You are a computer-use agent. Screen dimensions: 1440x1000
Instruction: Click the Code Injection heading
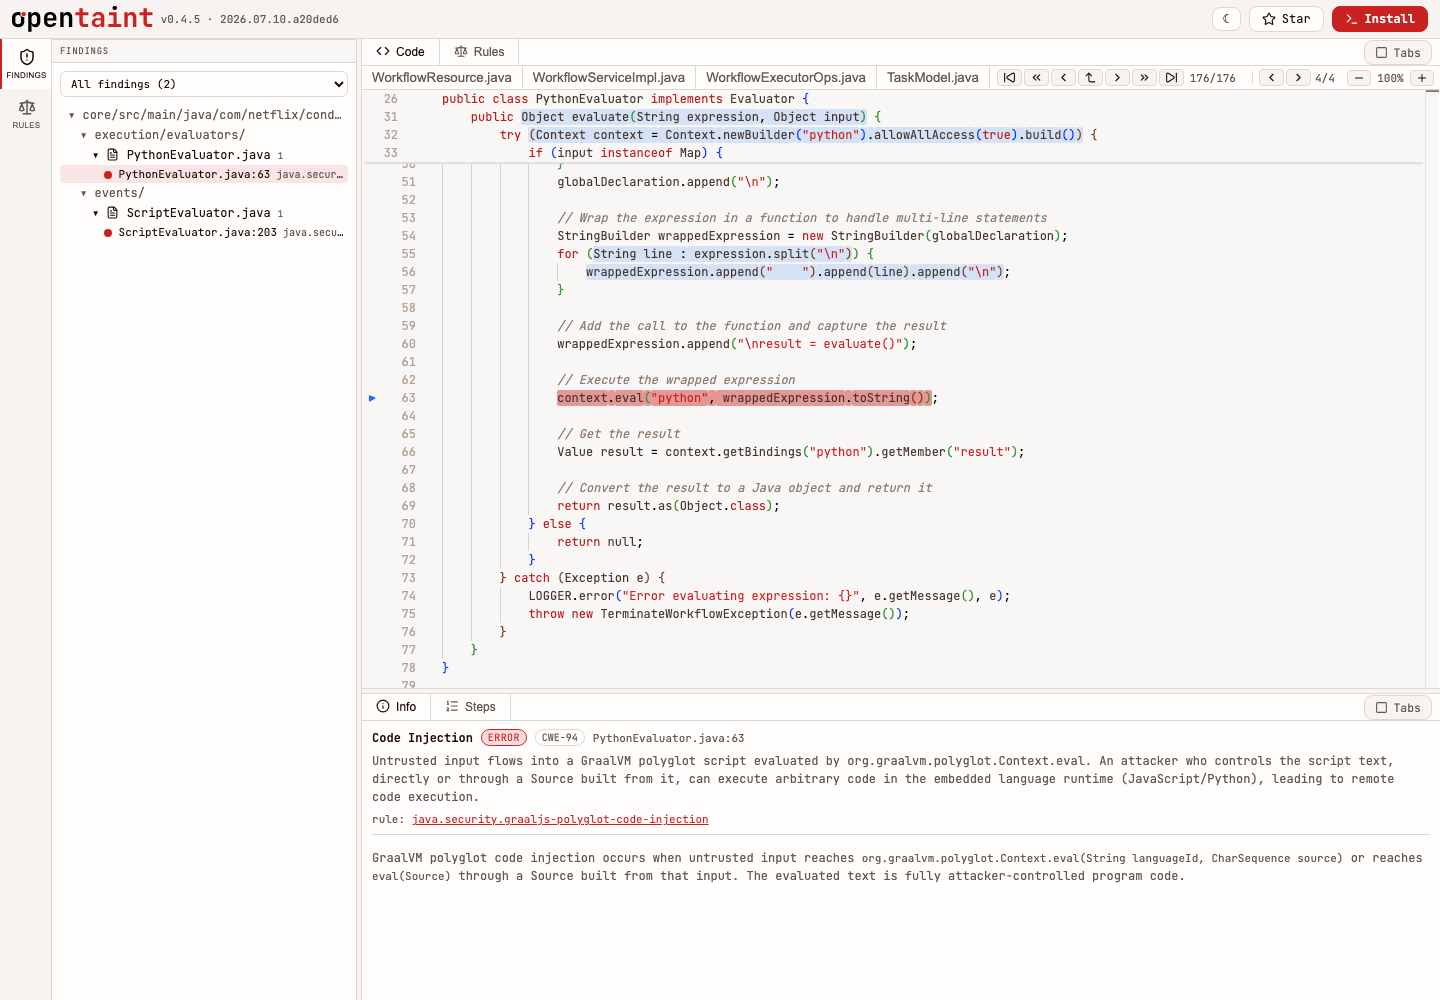click(422, 738)
